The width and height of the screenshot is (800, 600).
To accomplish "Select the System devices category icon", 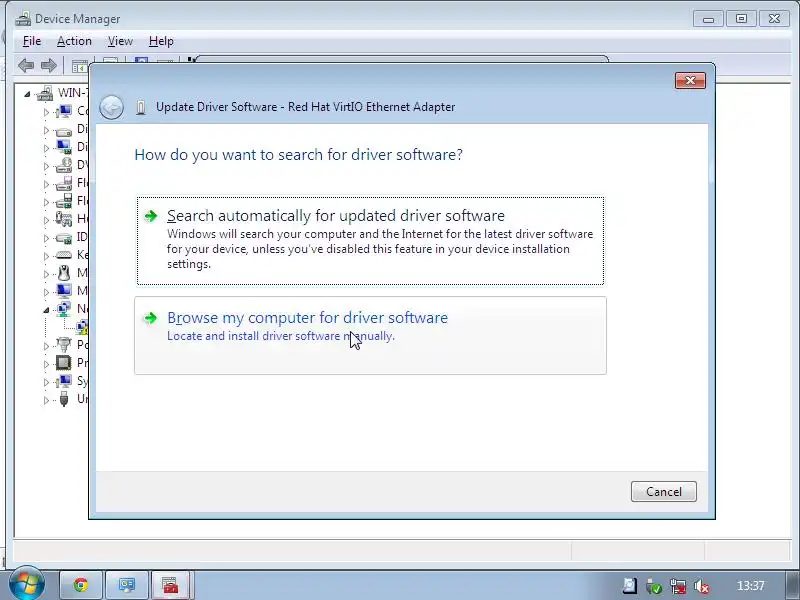I will [x=64, y=381].
